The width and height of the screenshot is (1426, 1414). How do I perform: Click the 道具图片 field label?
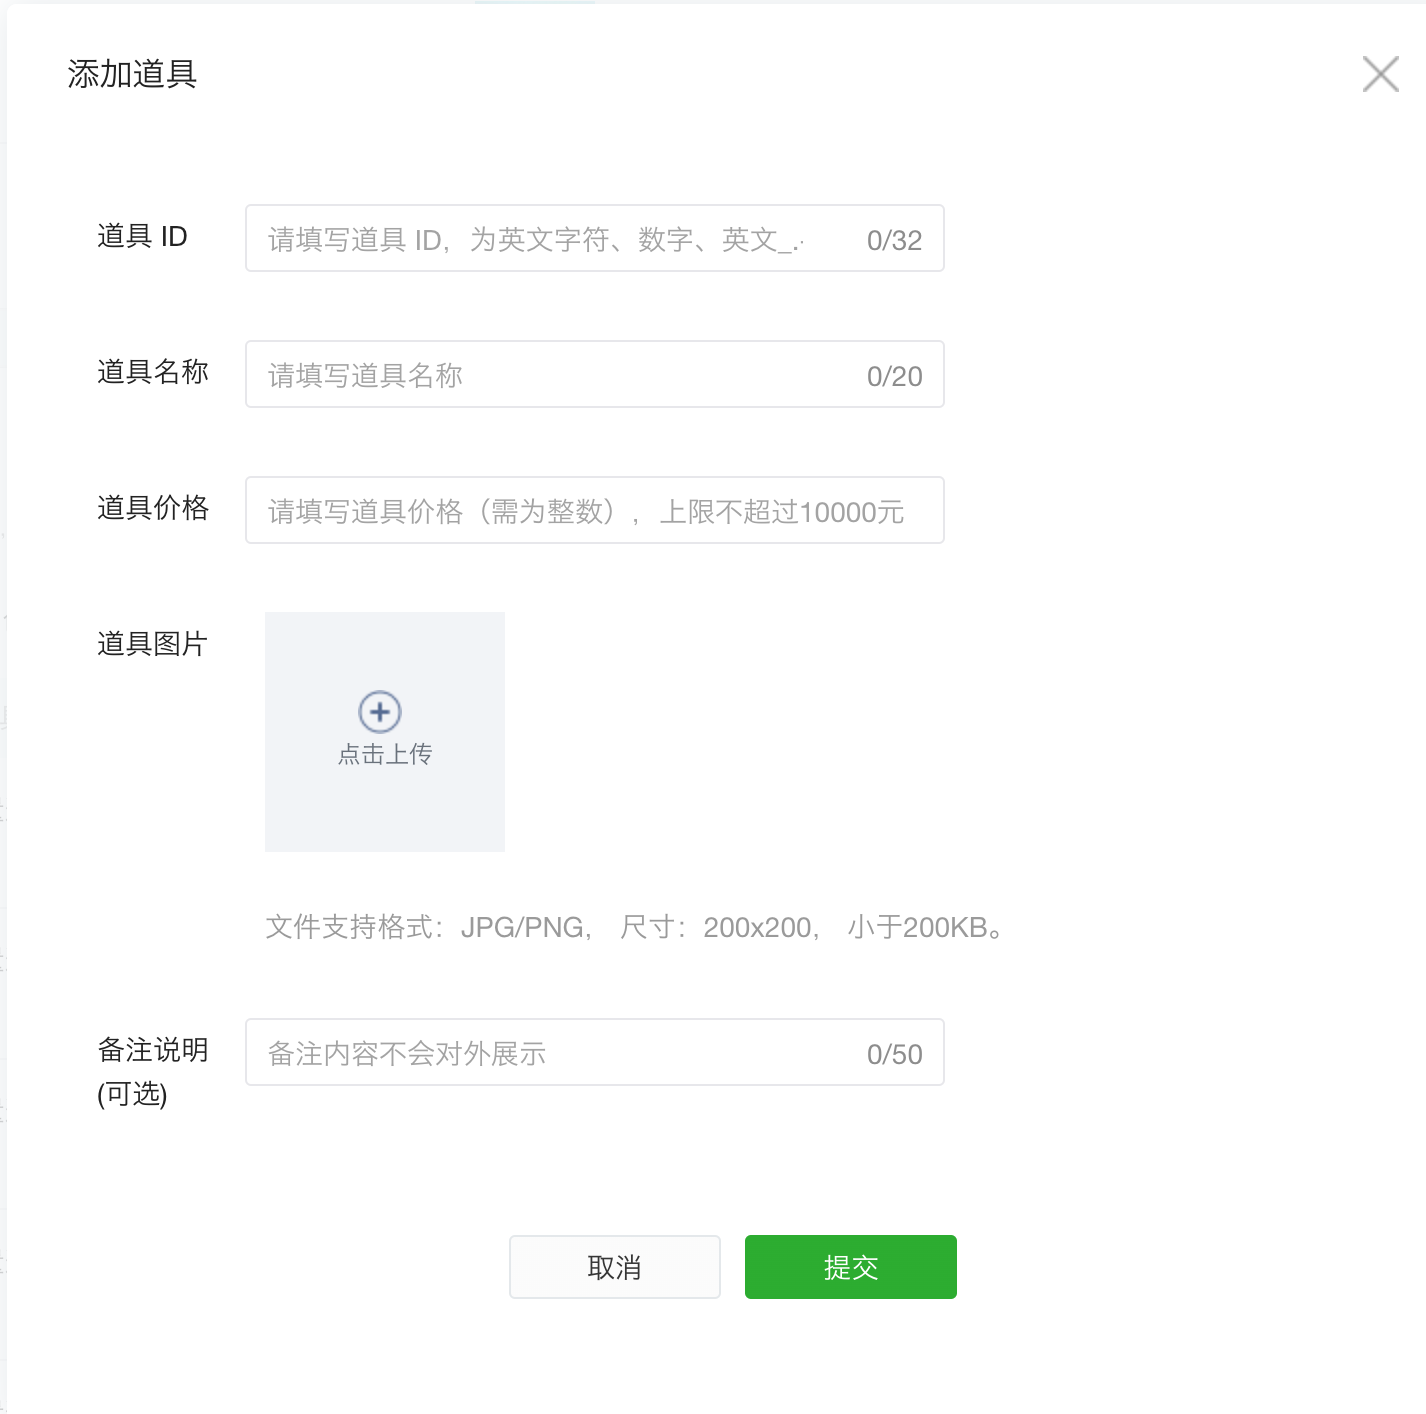(x=152, y=644)
